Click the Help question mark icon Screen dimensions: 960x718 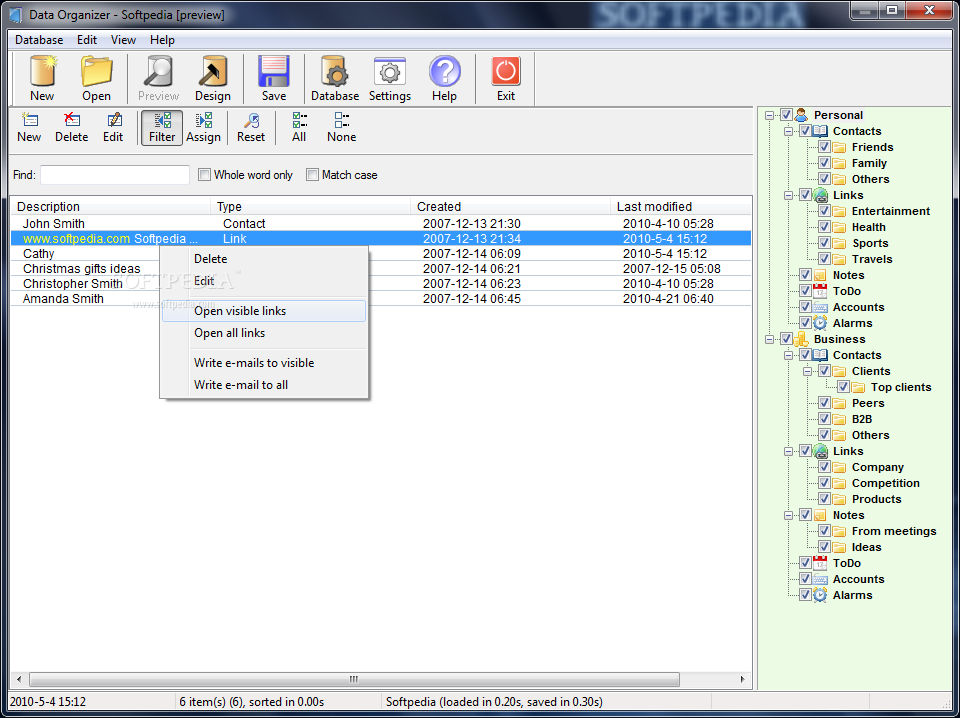444,78
